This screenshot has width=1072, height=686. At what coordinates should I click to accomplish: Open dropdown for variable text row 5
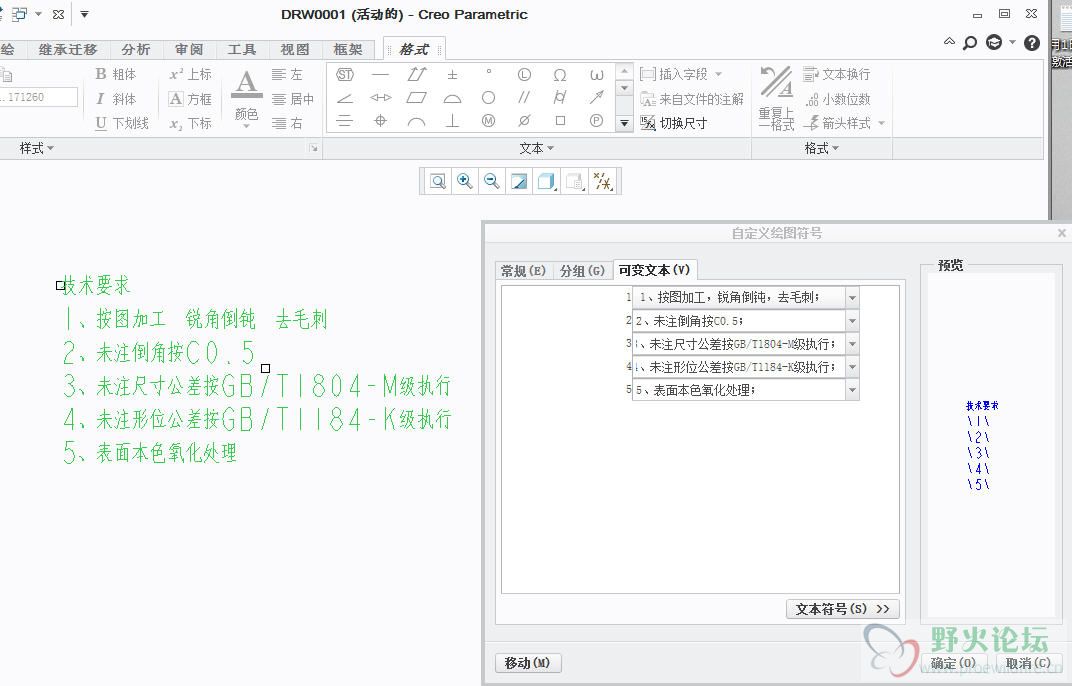tap(852, 391)
